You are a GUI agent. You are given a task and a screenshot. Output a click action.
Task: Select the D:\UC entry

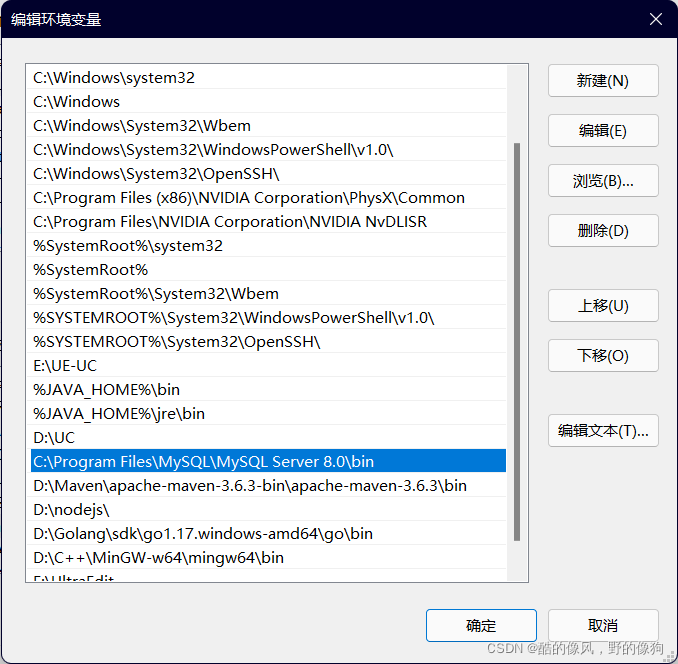tap(268, 437)
